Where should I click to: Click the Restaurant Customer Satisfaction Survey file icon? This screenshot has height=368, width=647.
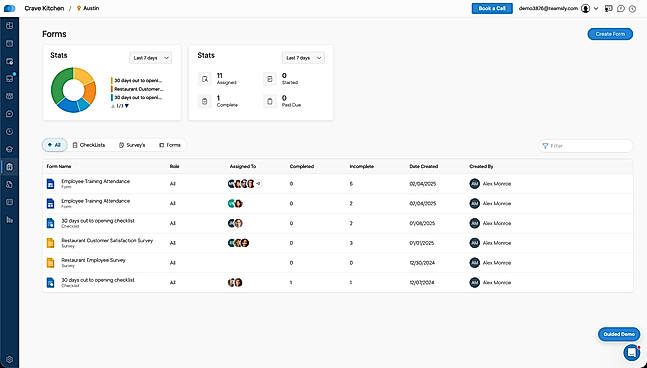tap(50, 243)
